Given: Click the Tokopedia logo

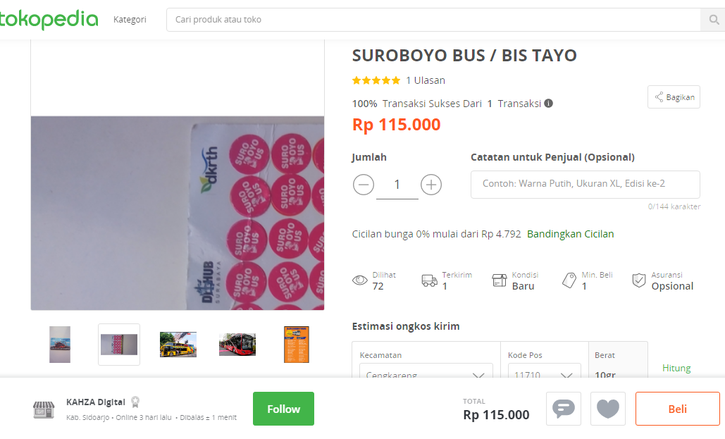Looking at the screenshot, I should click(49, 19).
